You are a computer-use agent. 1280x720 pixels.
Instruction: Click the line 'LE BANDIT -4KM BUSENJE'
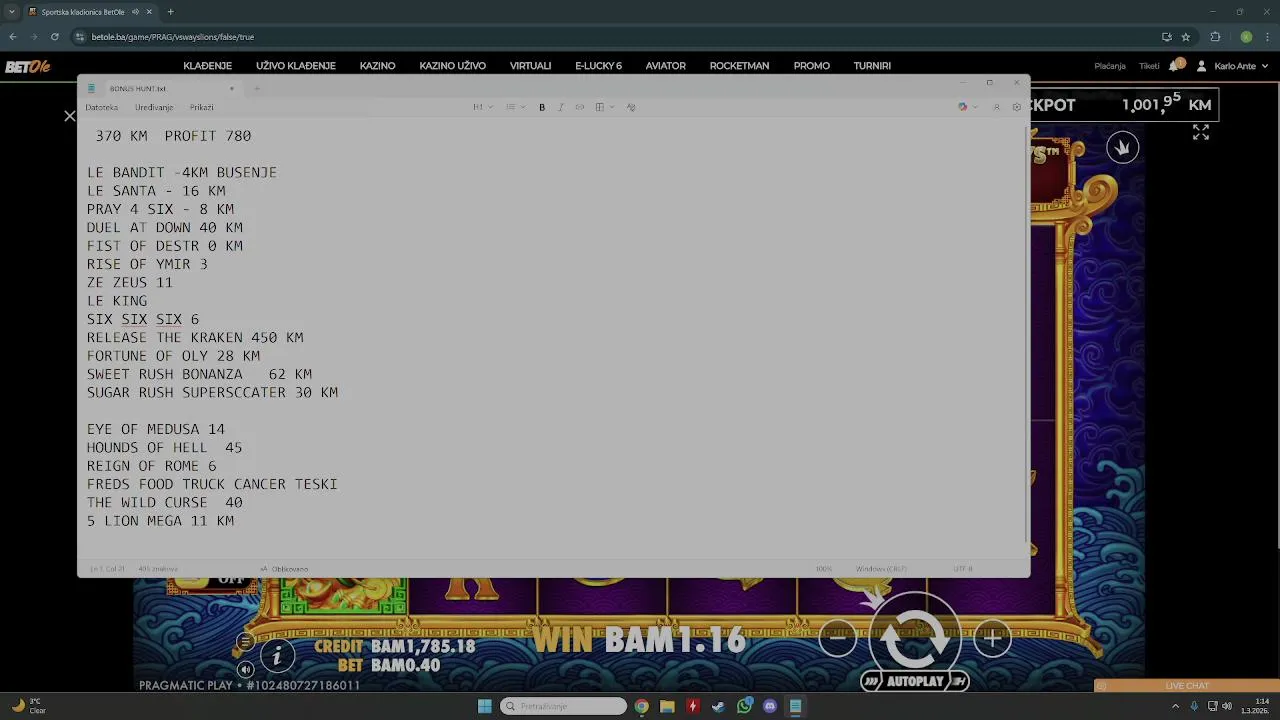(x=182, y=172)
